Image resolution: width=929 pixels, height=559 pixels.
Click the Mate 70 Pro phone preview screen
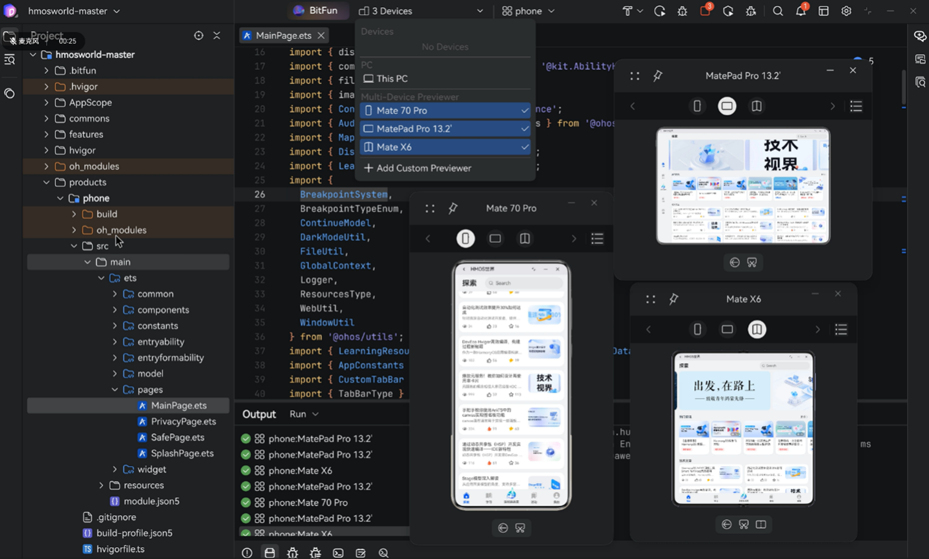511,385
